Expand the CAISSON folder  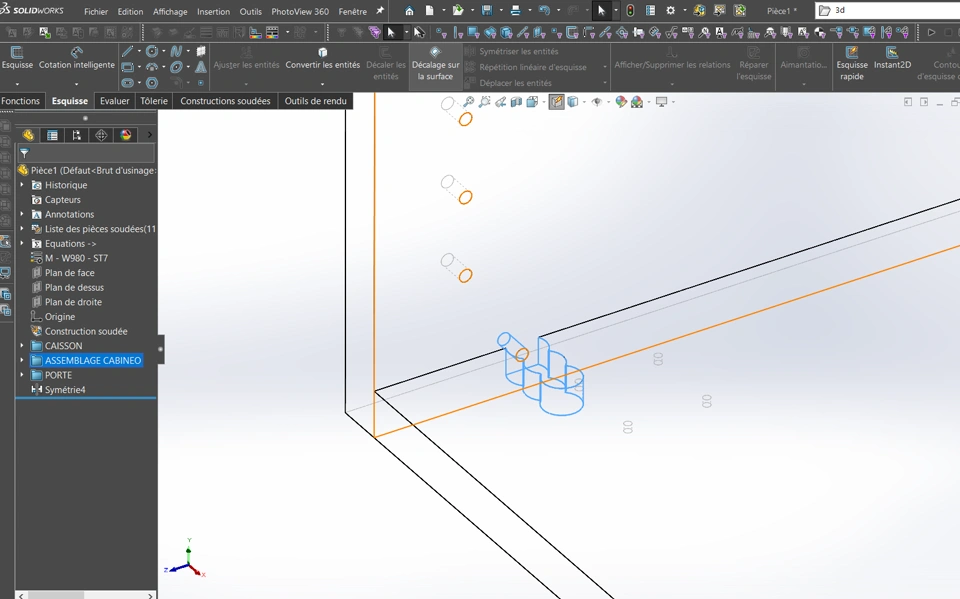pyautogui.click(x=22, y=346)
